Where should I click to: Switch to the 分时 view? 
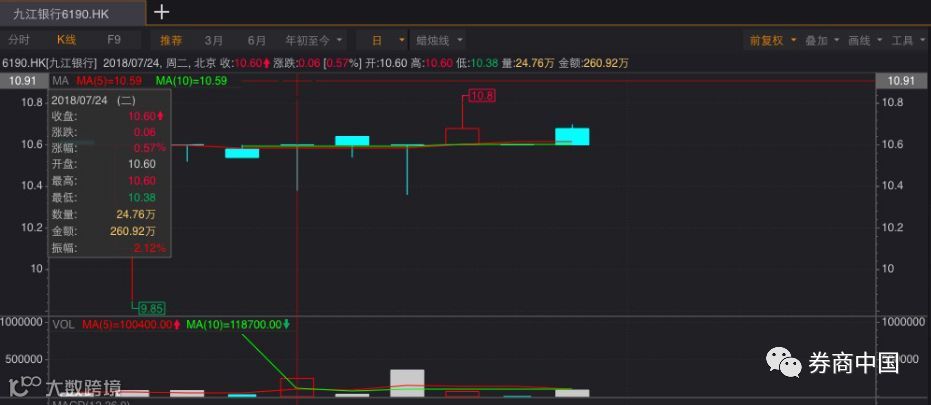pos(19,40)
